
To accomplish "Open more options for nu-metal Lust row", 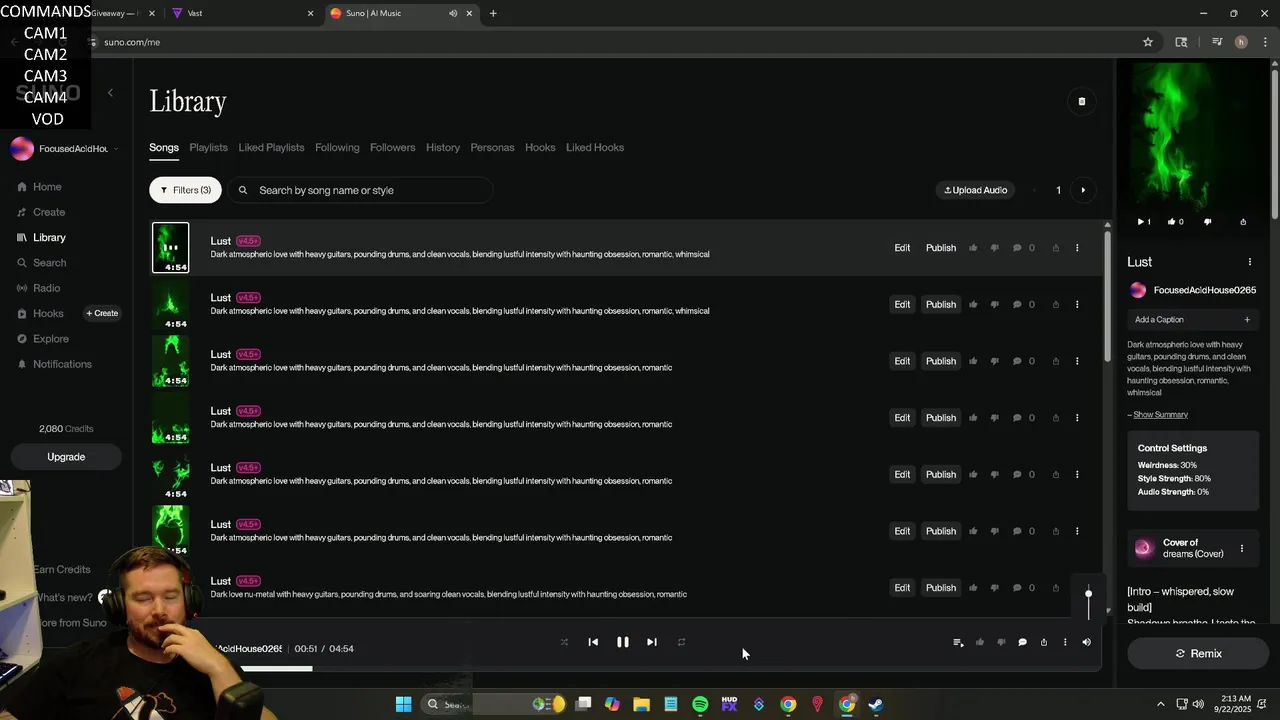I will pyautogui.click(x=1077, y=588).
